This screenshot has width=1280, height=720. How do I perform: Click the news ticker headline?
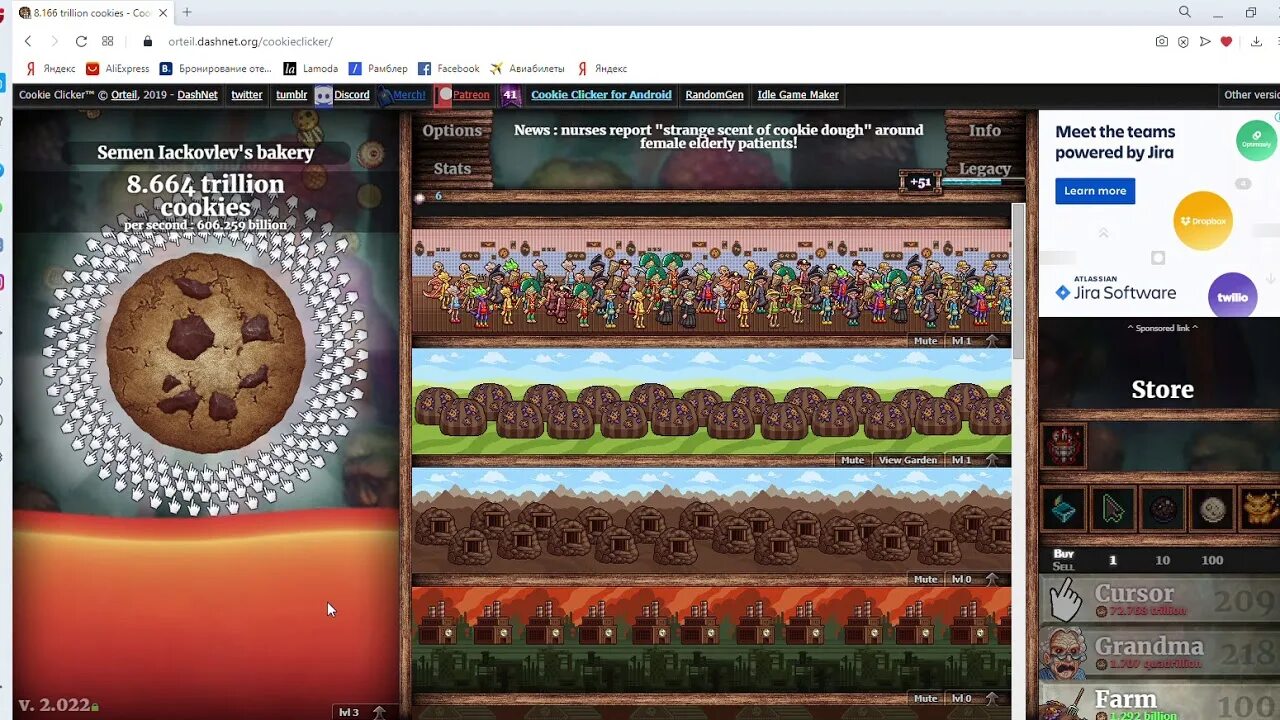718,137
